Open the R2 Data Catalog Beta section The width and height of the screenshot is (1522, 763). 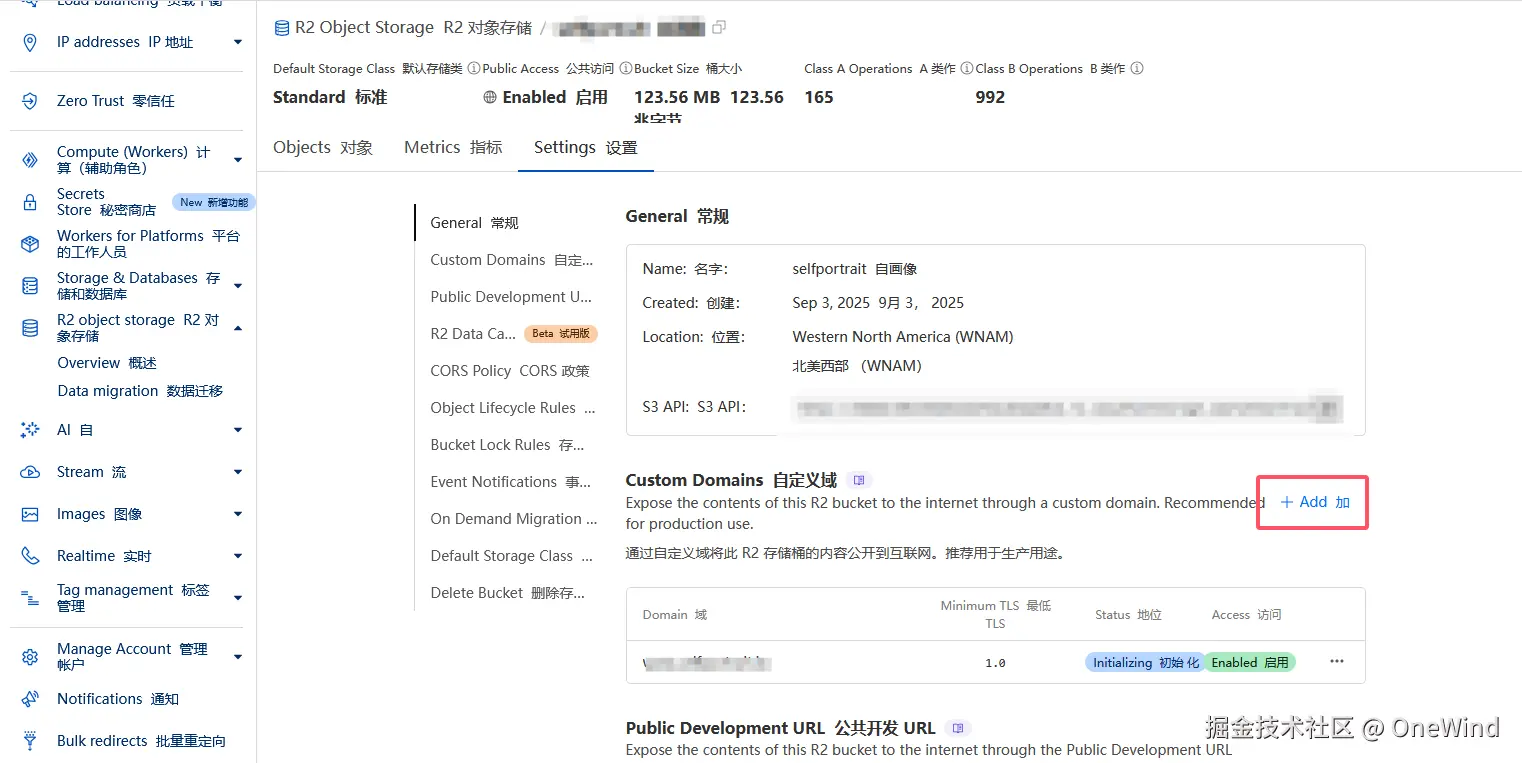pyautogui.click(x=514, y=334)
